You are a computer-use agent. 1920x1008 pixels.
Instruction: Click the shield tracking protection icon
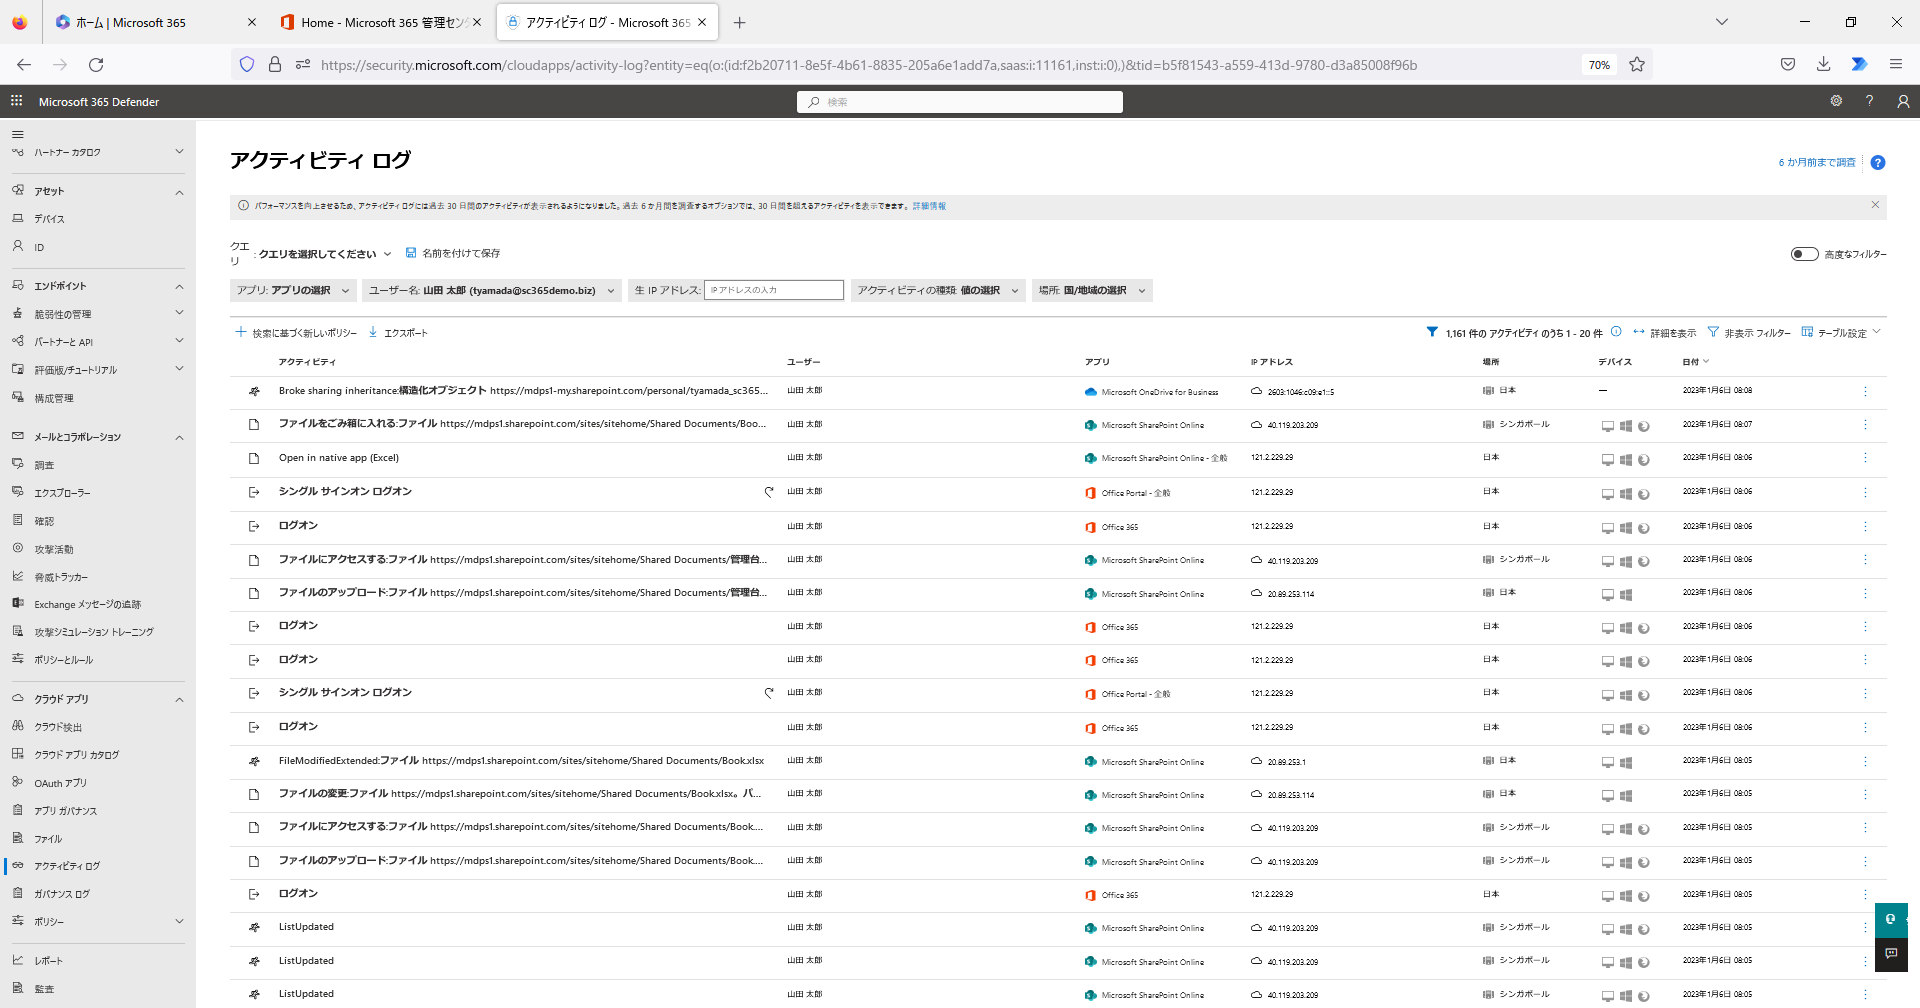pyautogui.click(x=247, y=65)
